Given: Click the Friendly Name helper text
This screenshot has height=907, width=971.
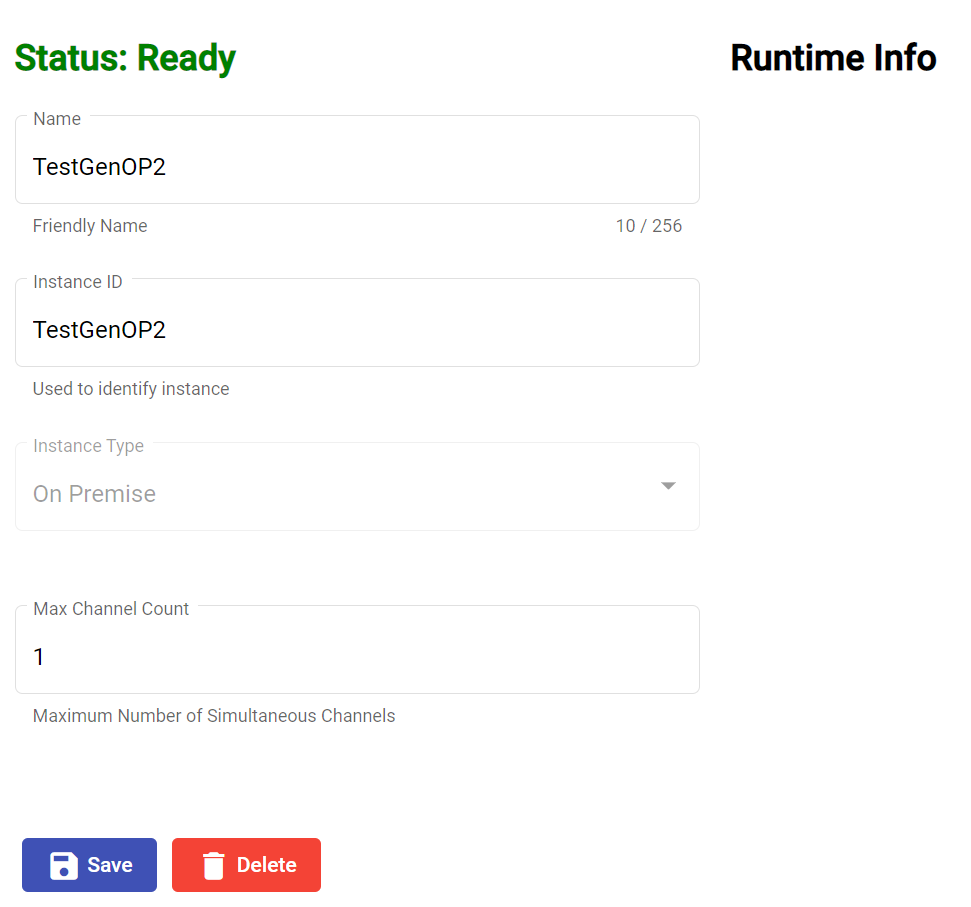Looking at the screenshot, I should (x=90, y=226).
